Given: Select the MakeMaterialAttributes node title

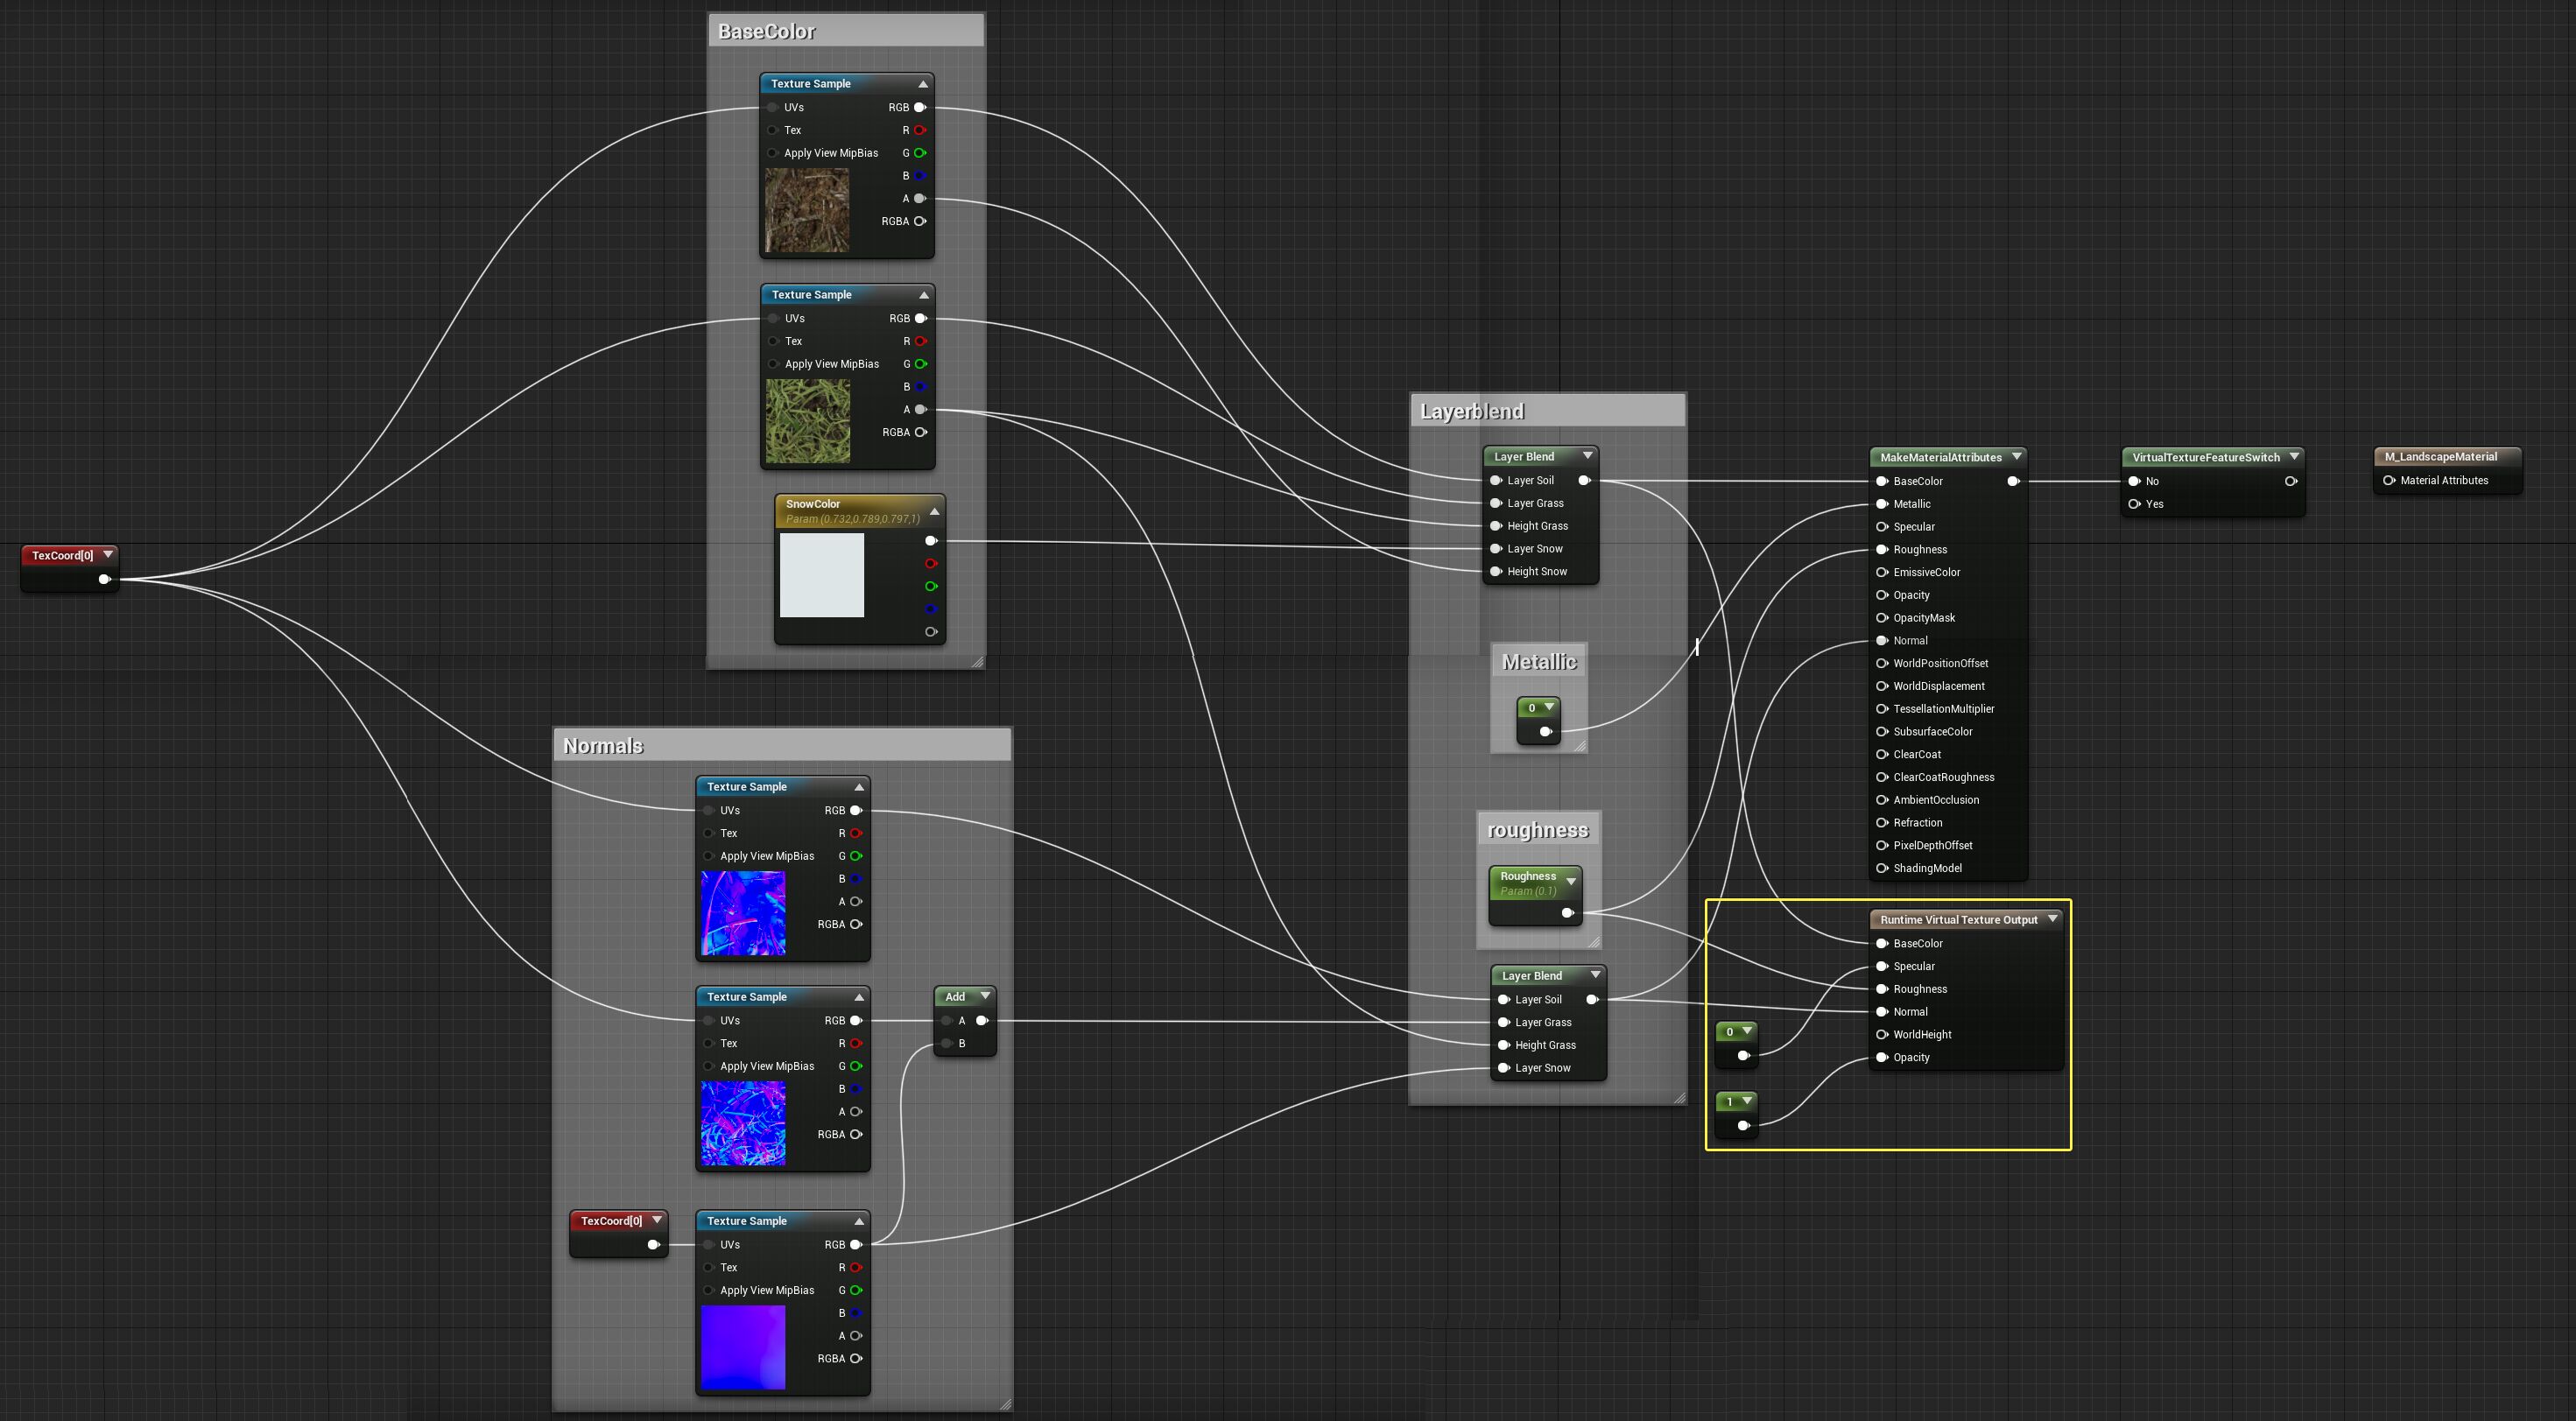Looking at the screenshot, I should coord(1940,457).
